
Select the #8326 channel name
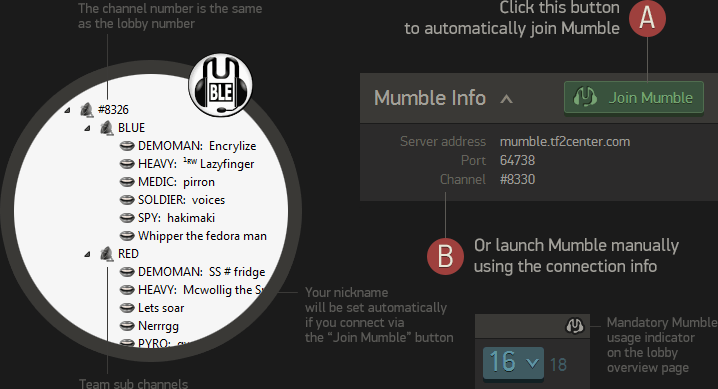(113, 110)
